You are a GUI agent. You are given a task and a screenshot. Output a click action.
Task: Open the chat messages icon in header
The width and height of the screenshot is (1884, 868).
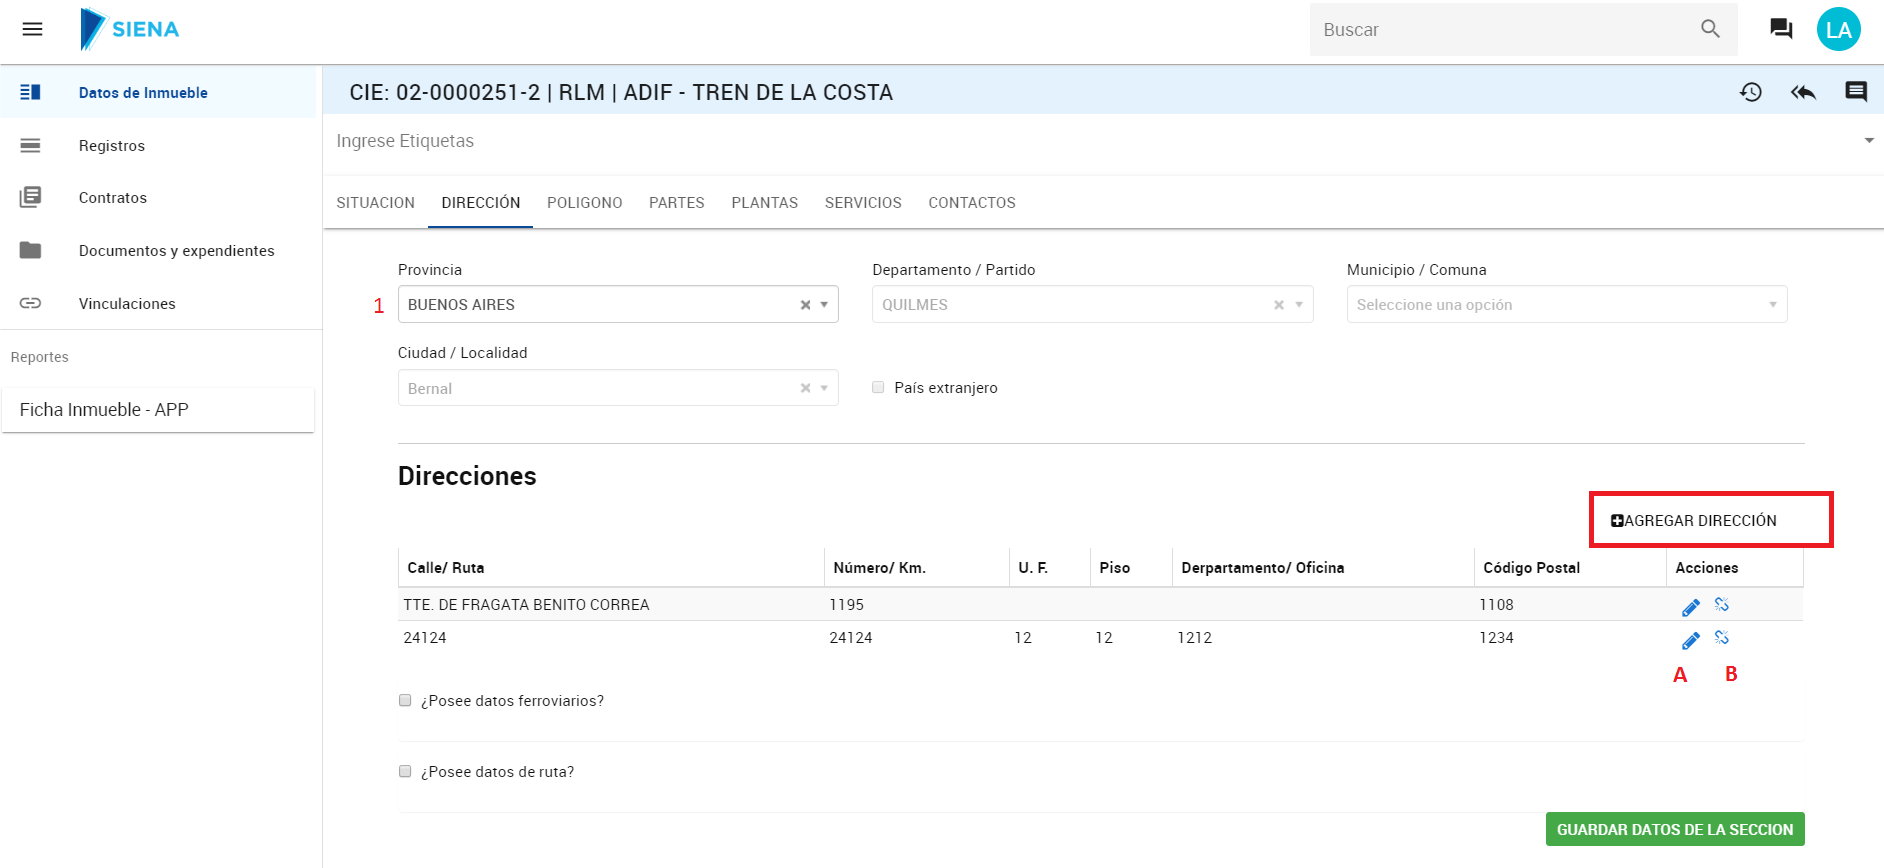(x=1780, y=29)
